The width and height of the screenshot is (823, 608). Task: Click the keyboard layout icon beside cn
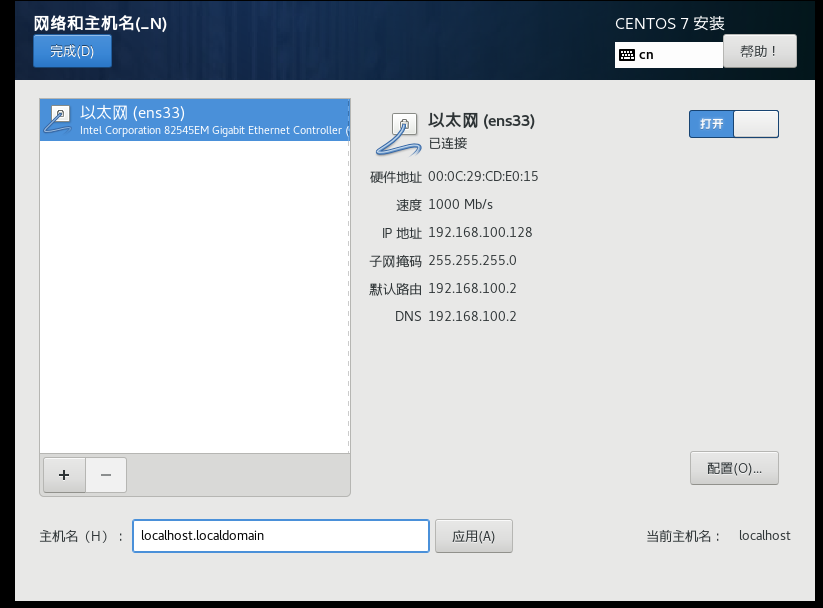tap(627, 55)
